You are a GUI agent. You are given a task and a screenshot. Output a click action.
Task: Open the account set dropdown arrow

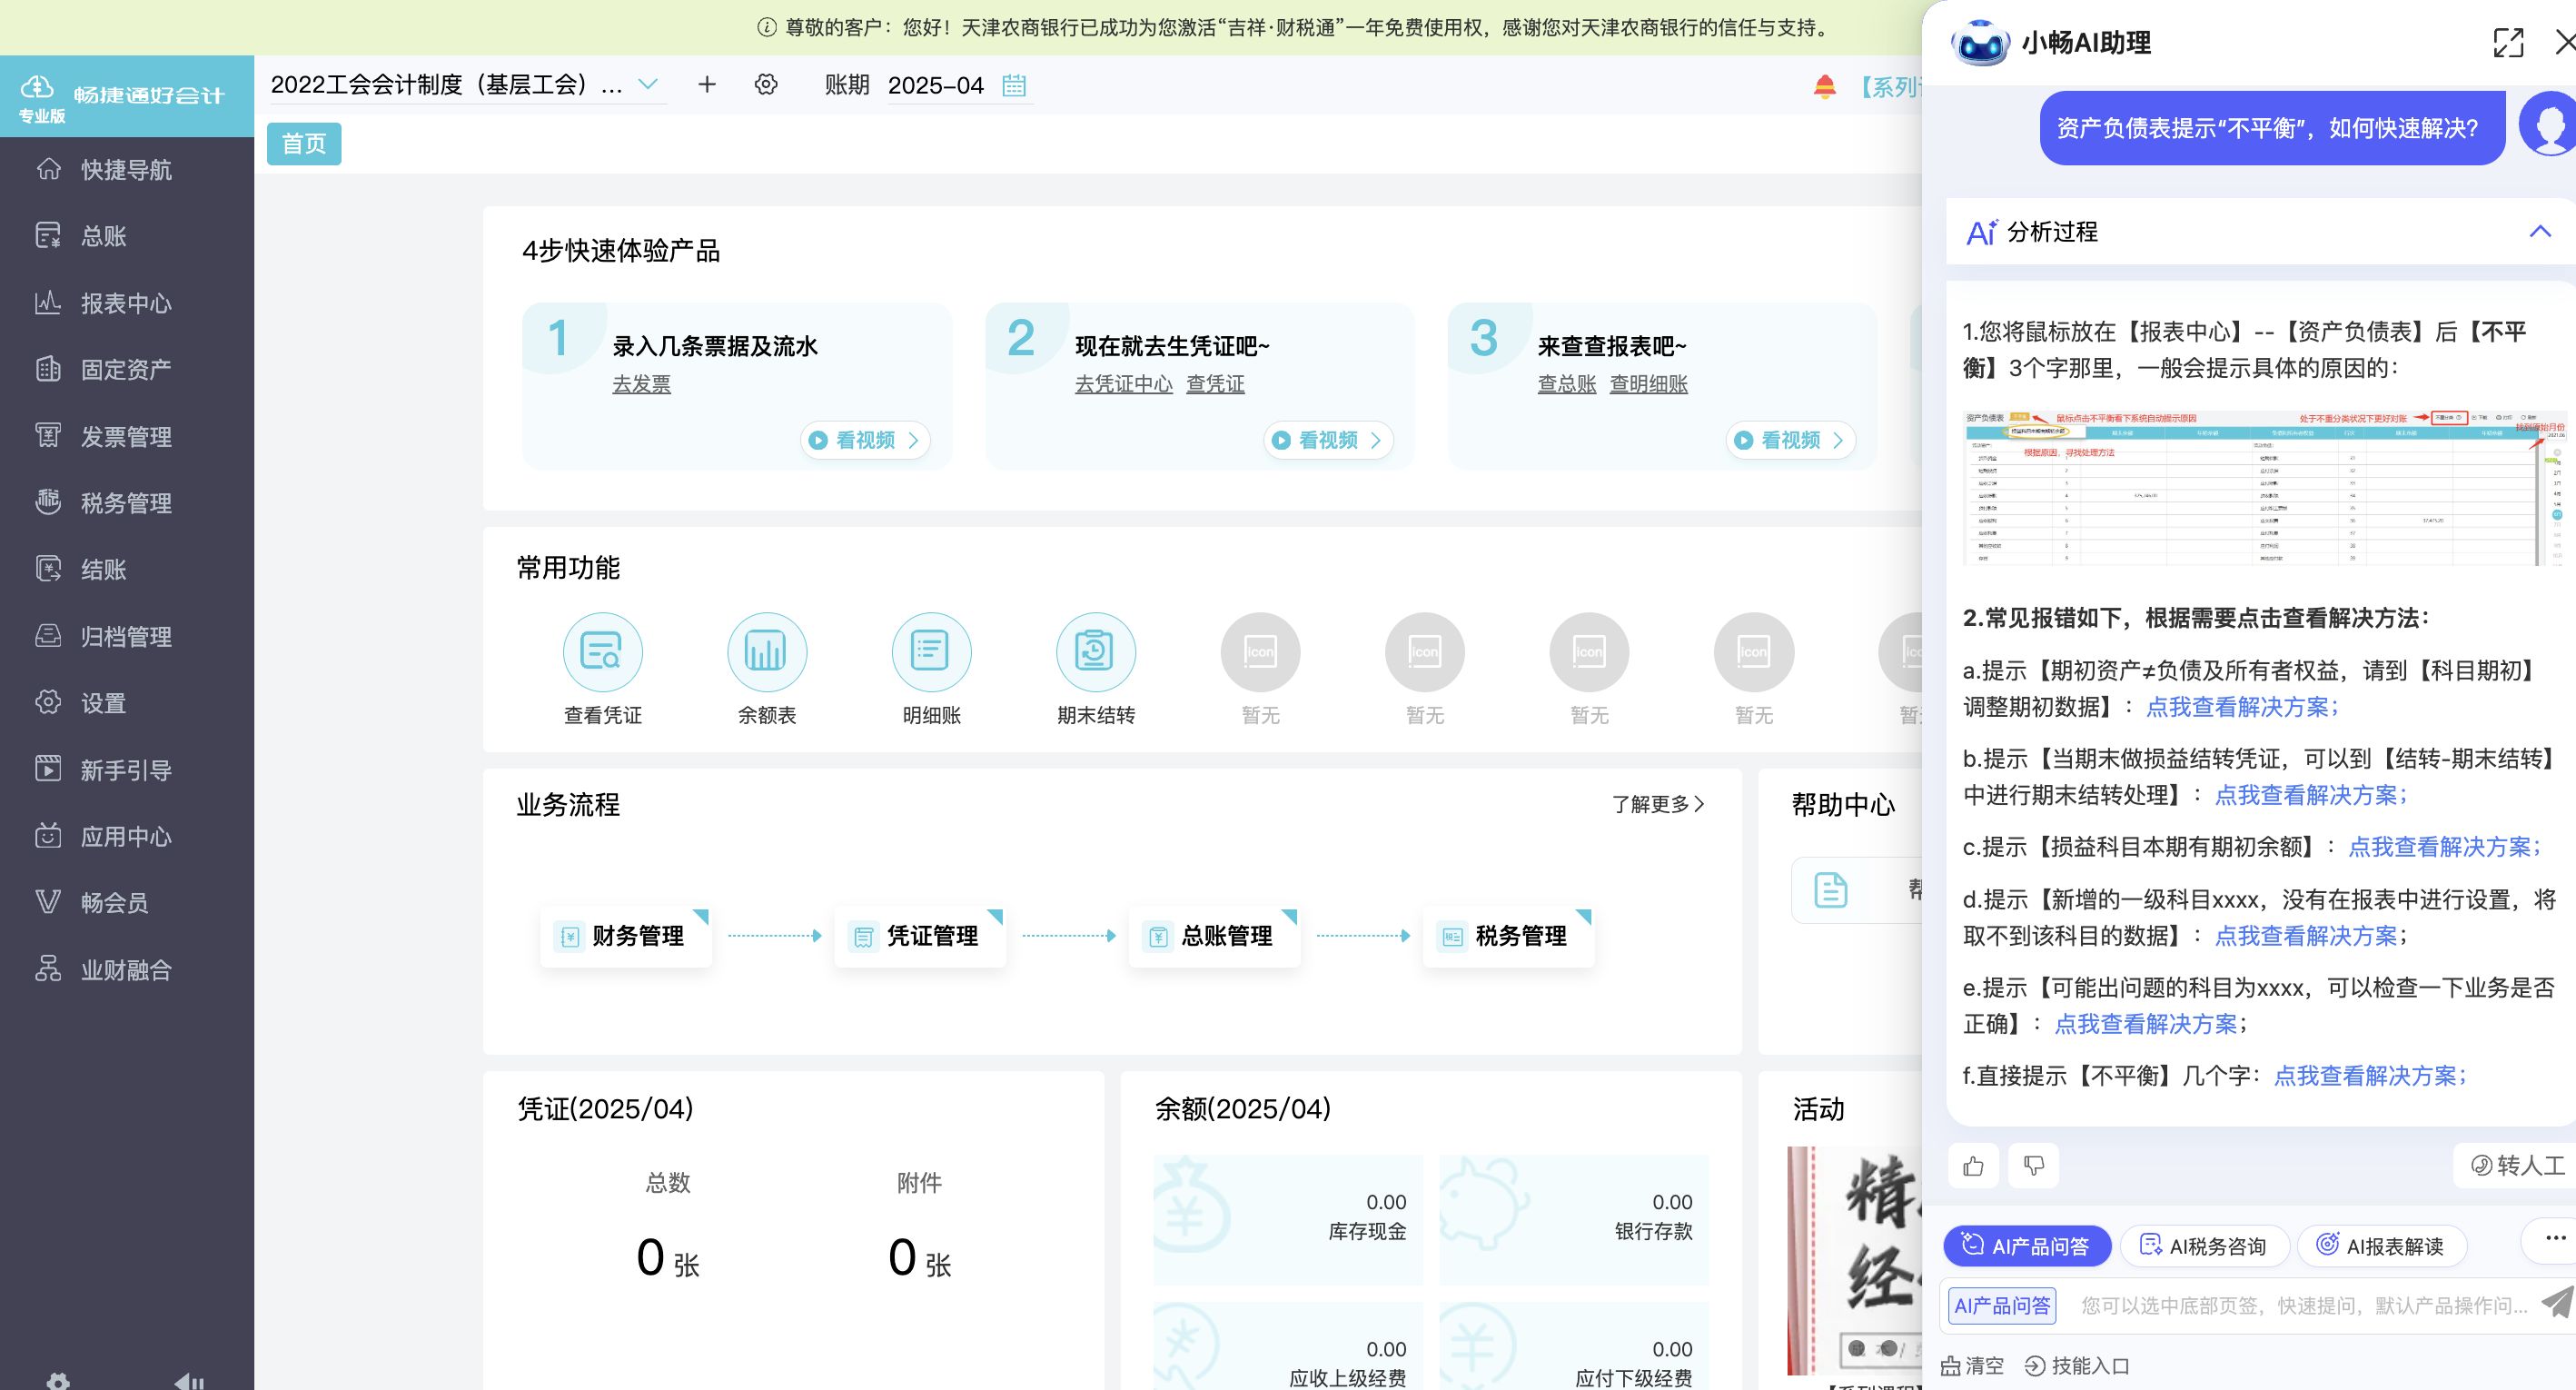click(648, 85)
